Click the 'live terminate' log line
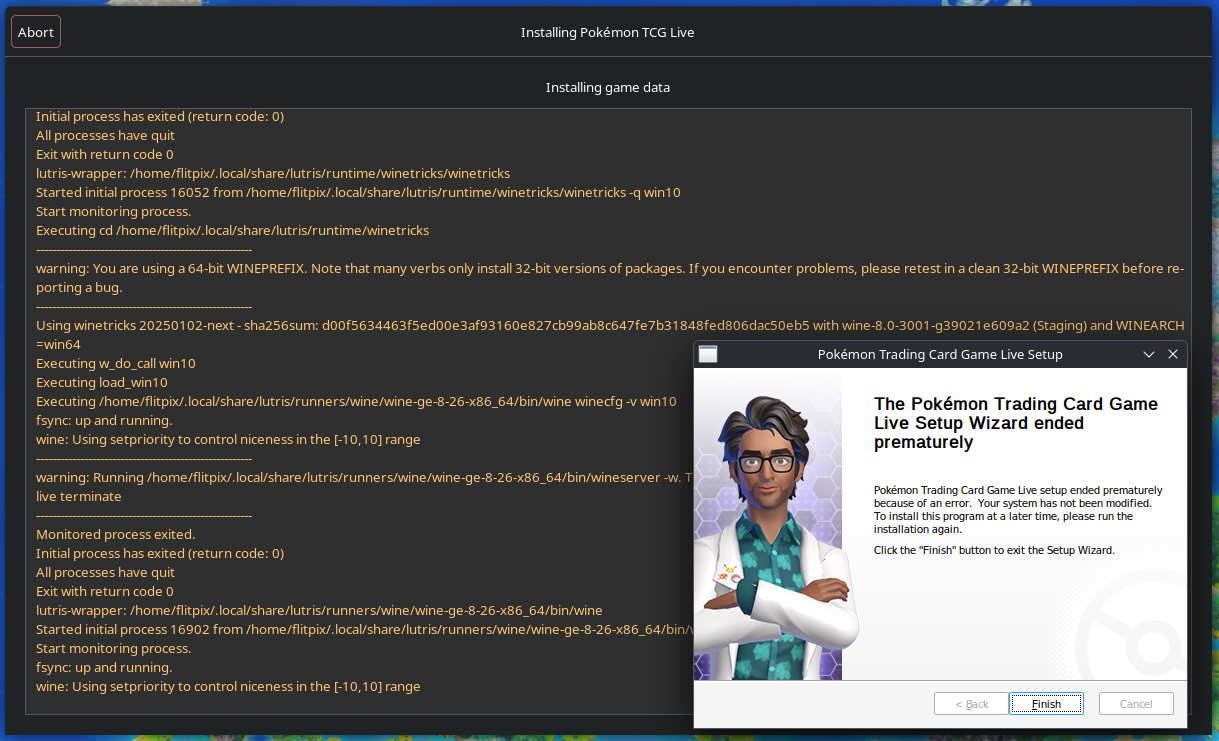 click(x=79, y=496)
